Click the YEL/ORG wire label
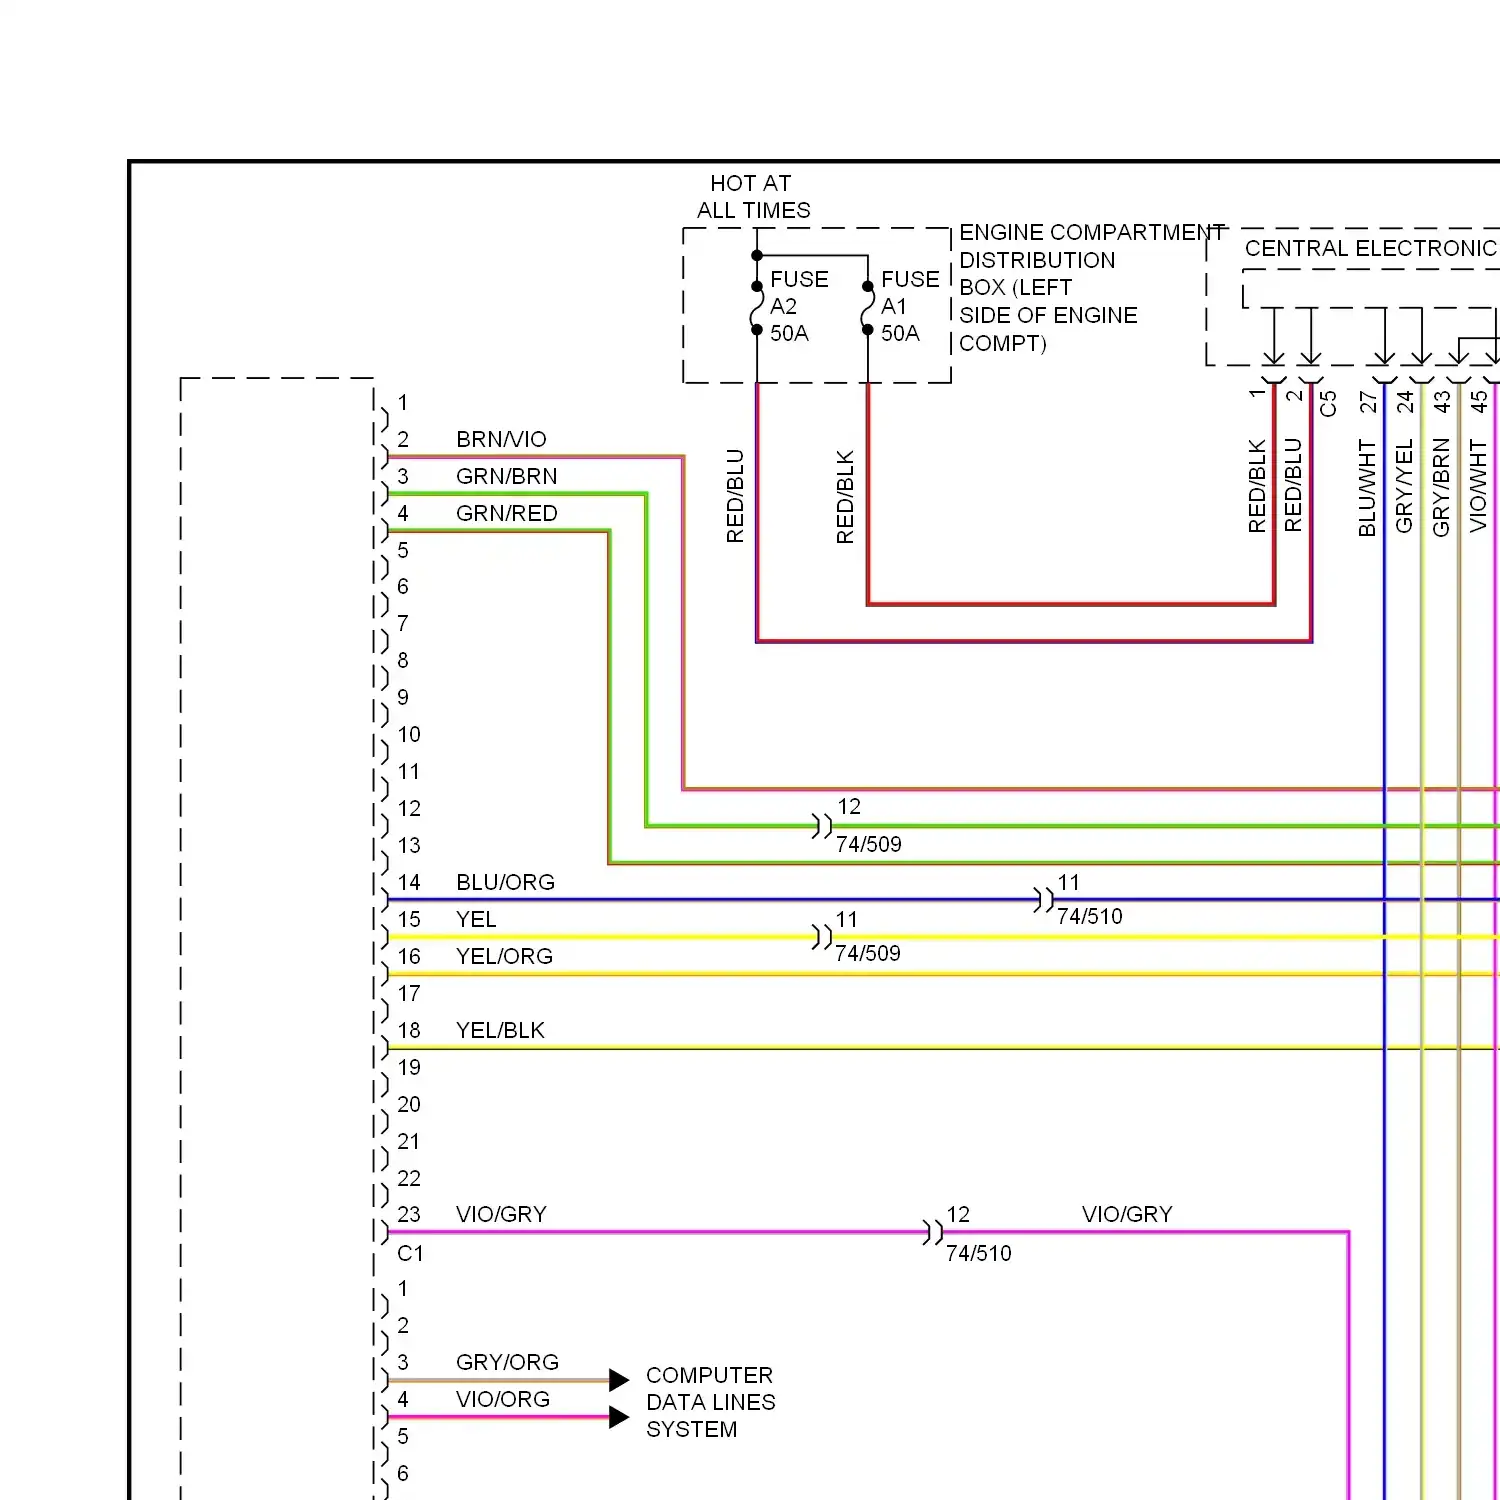The width and height of the screenshot is (1500, 1500). (504, 956)
